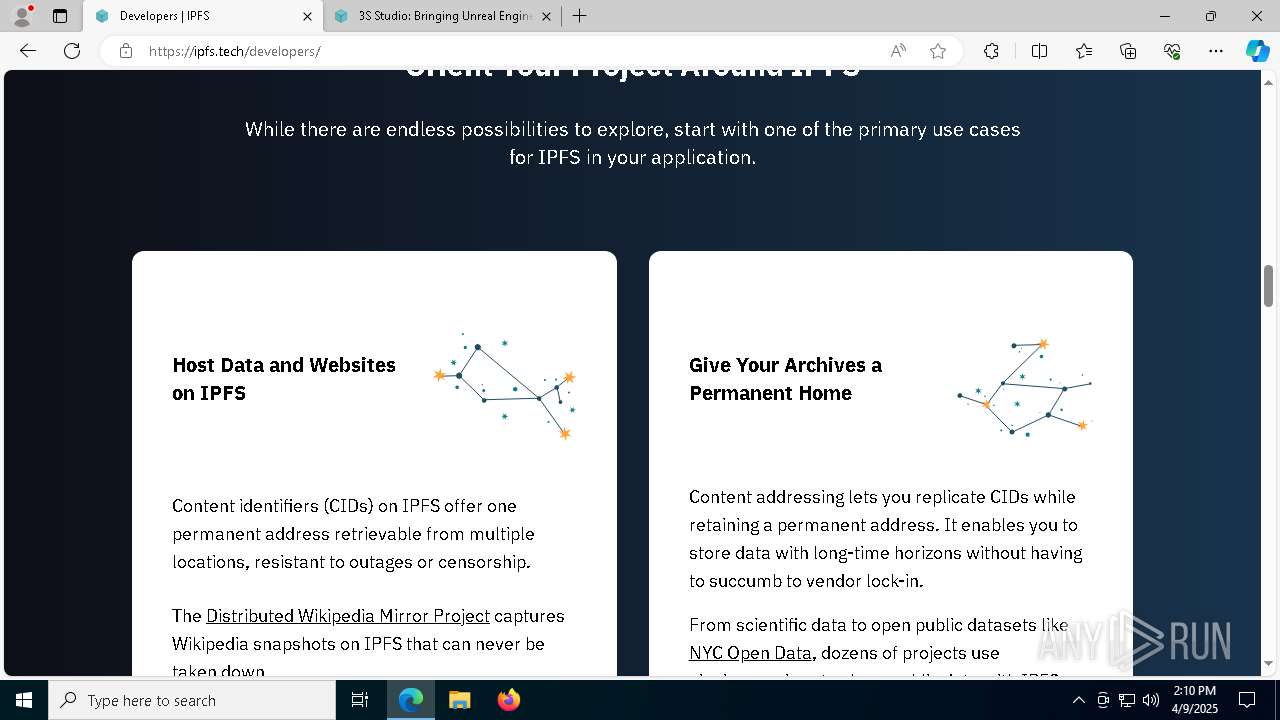Click the Host Data and Websites heading
Image resolution: width=1280 pixels, height=720 pixels.
coord(284,379)
